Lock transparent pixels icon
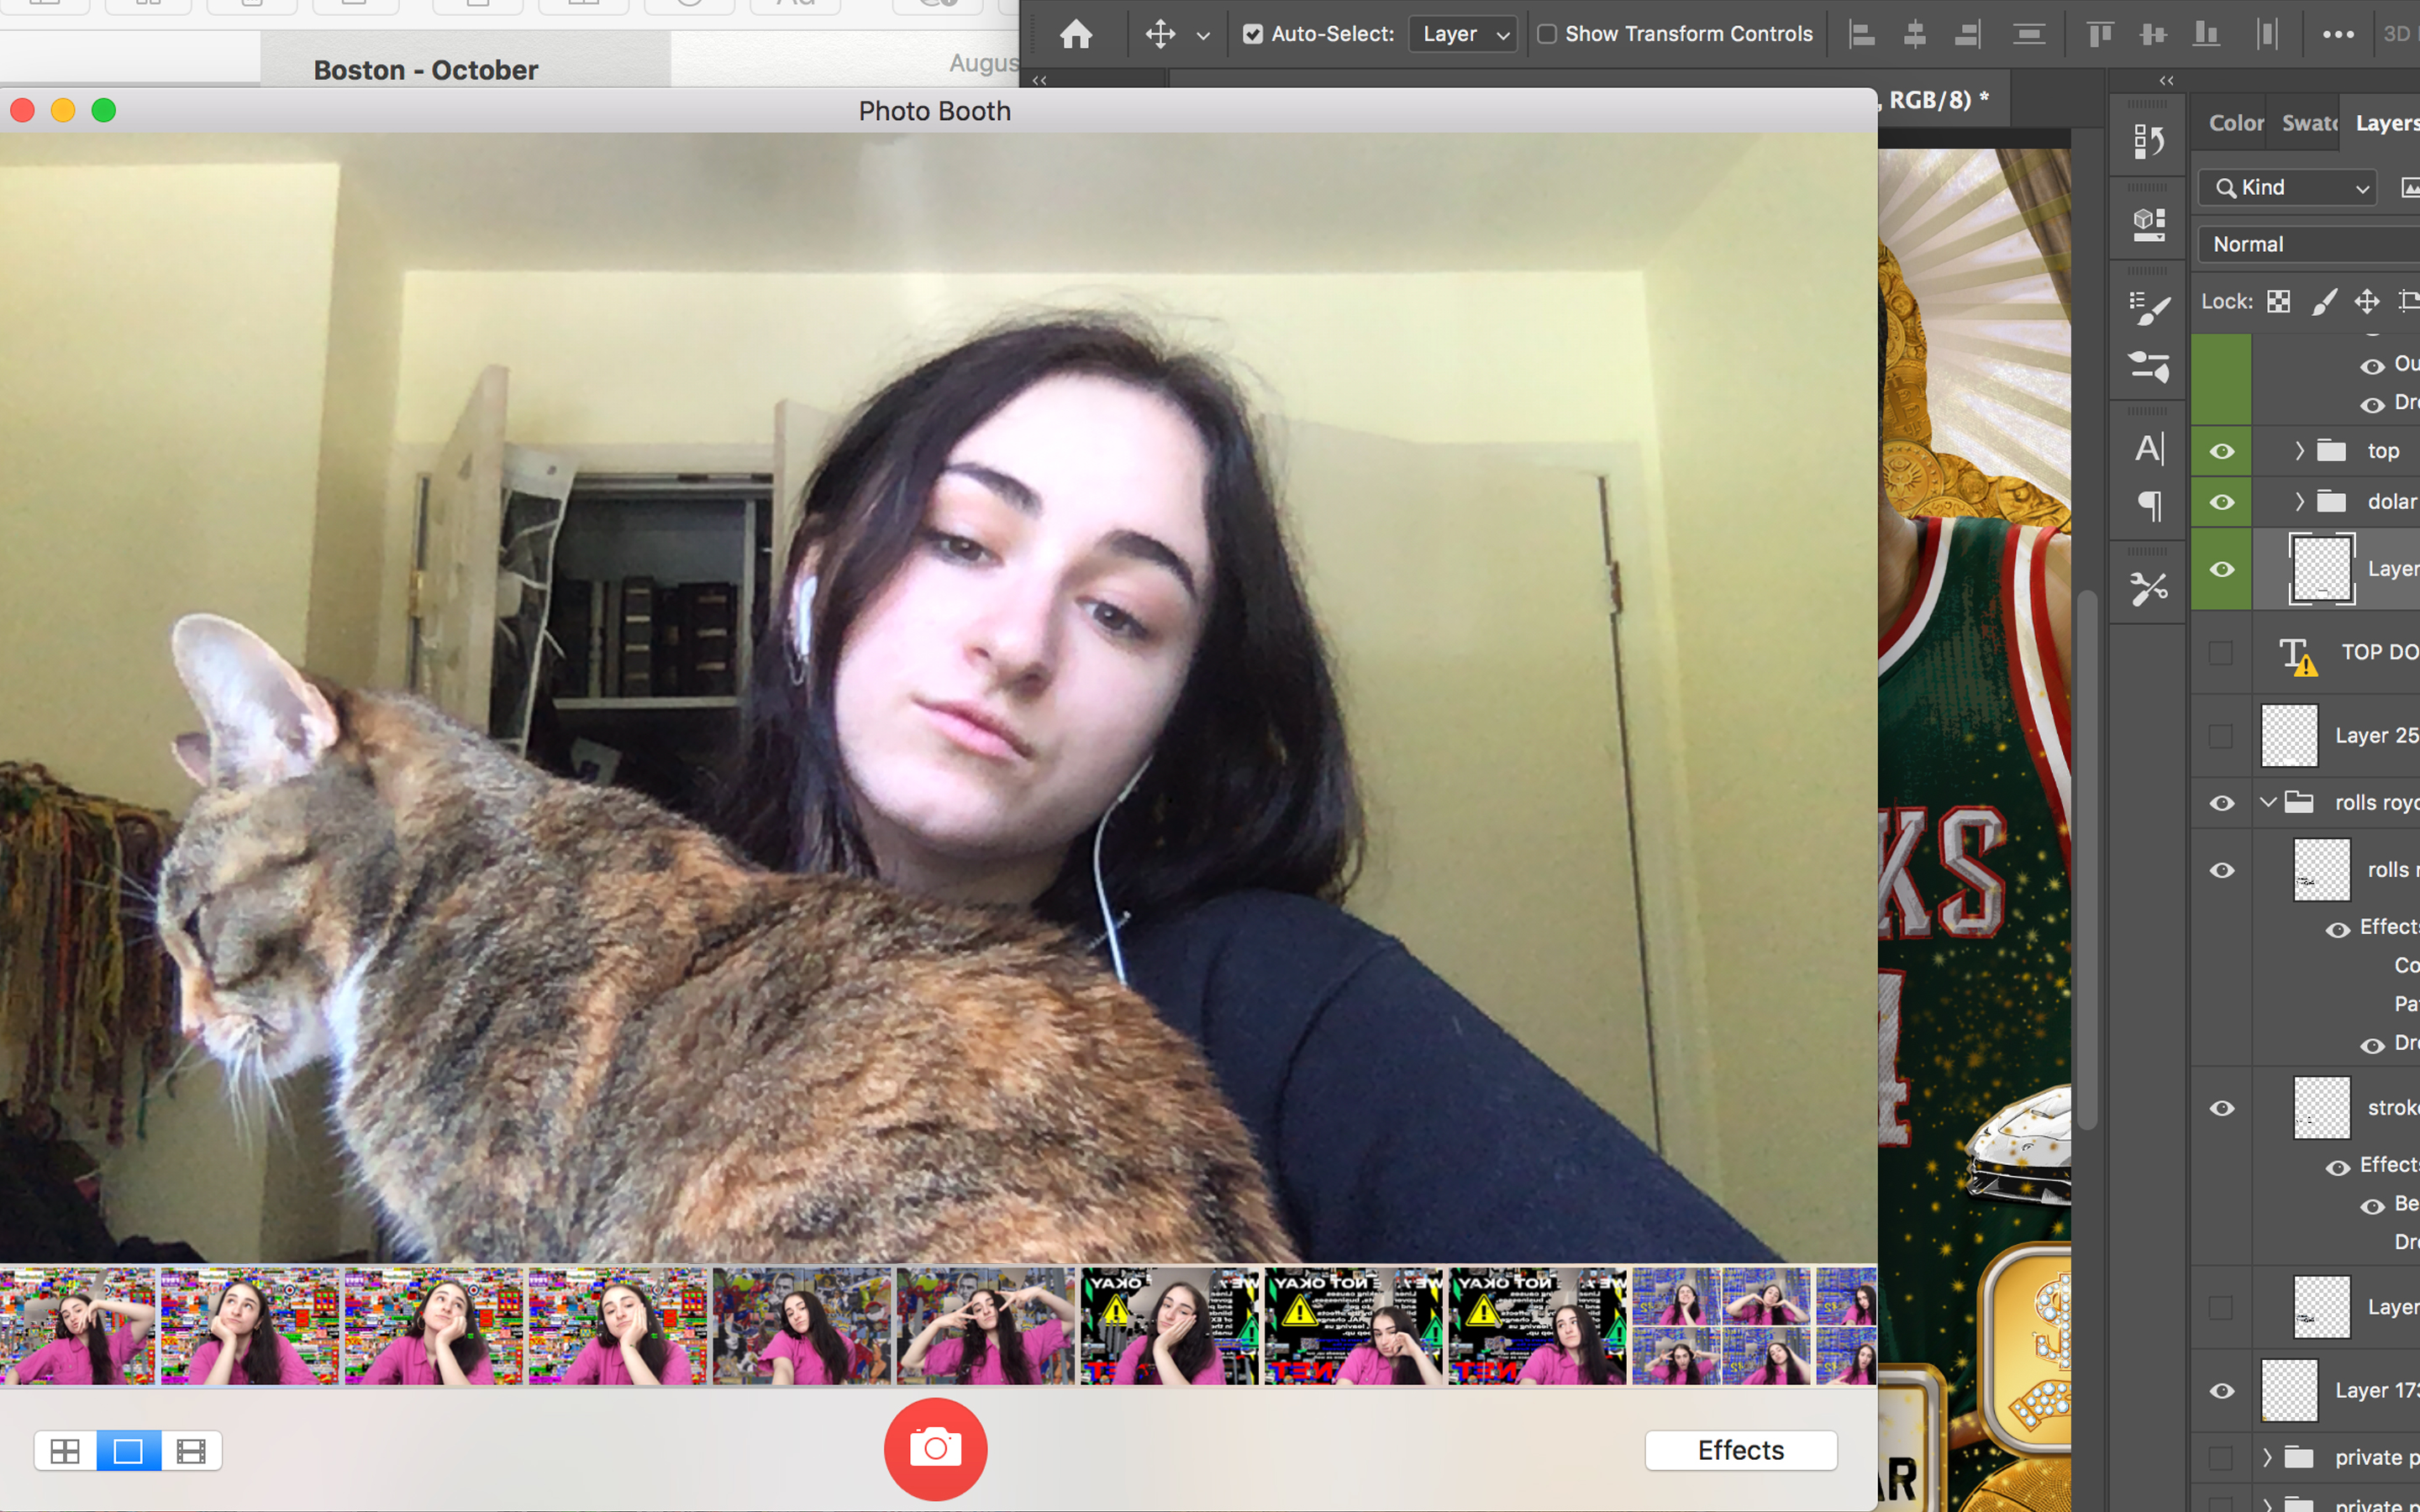 coord(2278,301)
